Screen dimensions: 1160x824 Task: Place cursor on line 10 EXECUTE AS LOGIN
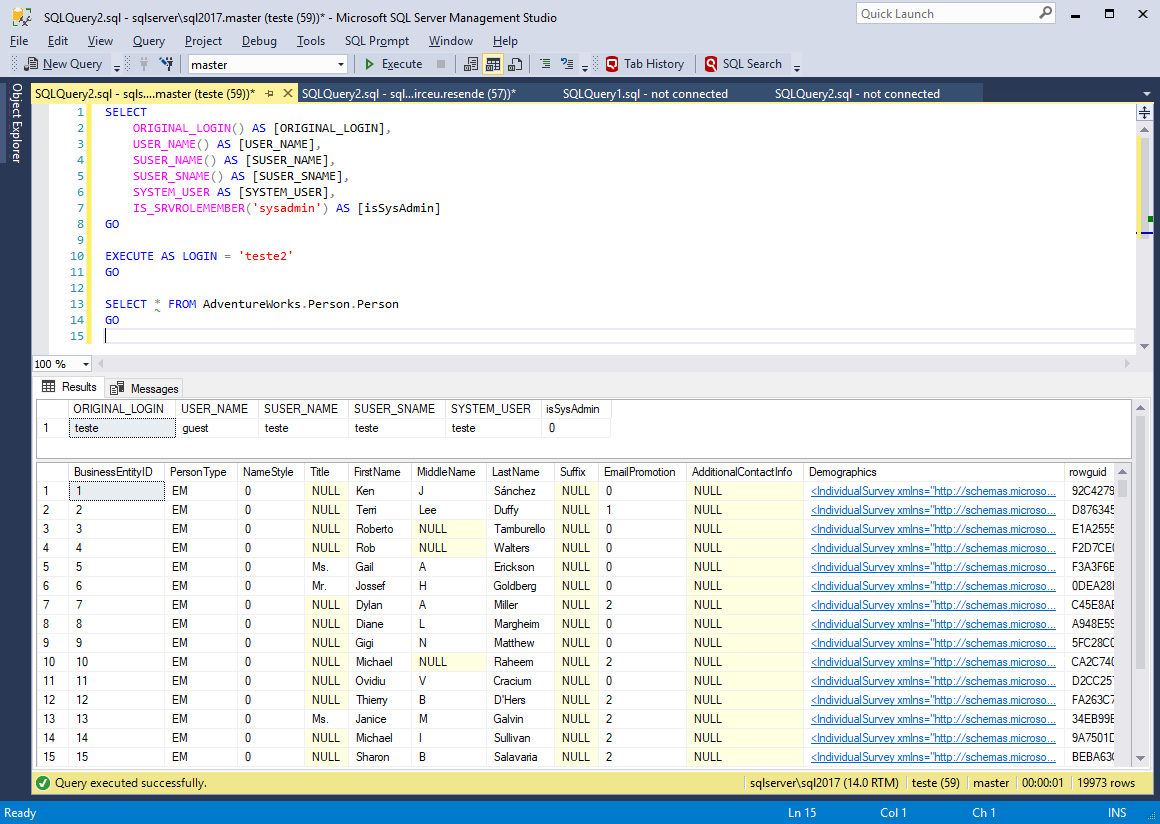pos(199,256)
